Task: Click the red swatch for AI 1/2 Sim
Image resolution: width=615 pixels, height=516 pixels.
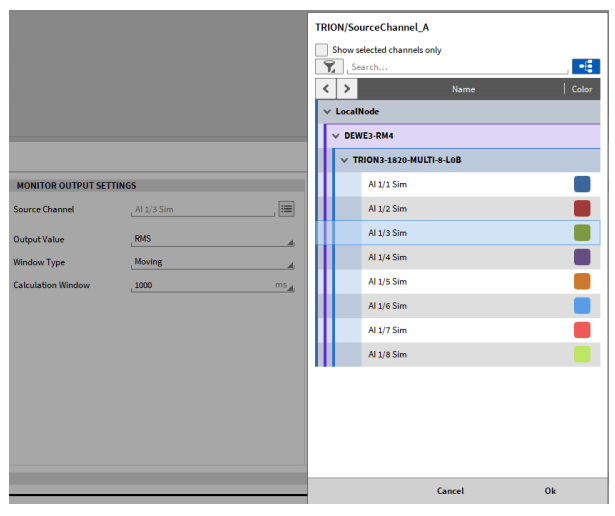Action: (x=582, y=208)
